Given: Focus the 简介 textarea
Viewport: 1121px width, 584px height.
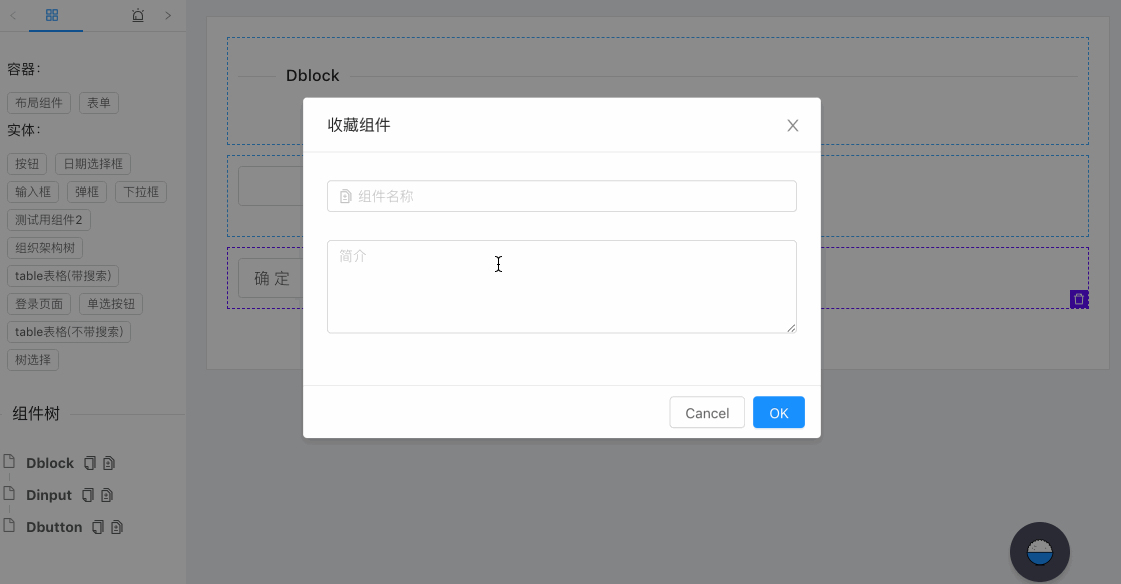Looking at the screenshot, I should click(x=562, y=287).
